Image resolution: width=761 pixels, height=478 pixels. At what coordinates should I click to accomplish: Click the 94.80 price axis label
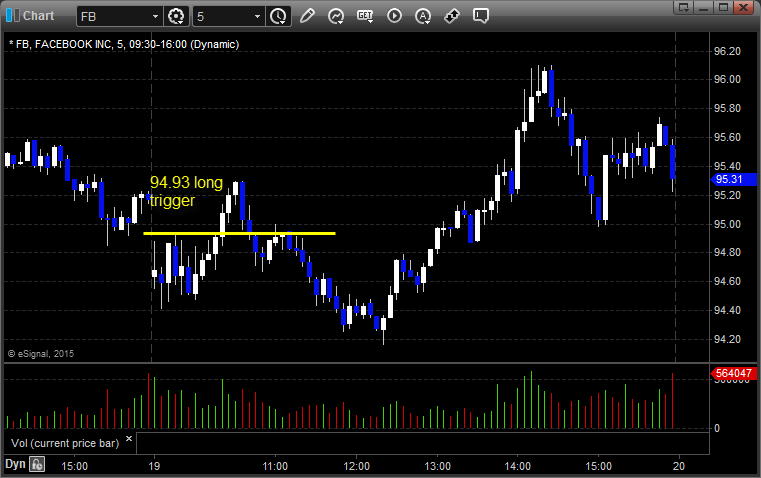point(727,252)
